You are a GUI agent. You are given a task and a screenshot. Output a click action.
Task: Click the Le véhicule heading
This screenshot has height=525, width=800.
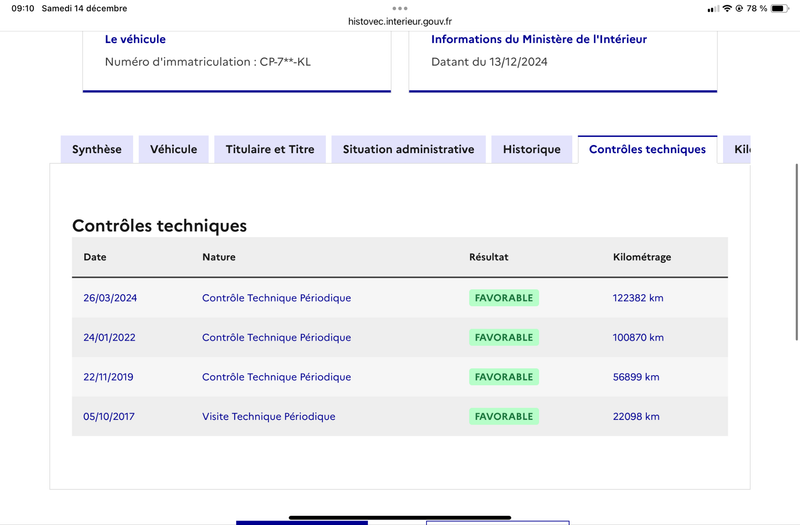[x=135, y=39]
